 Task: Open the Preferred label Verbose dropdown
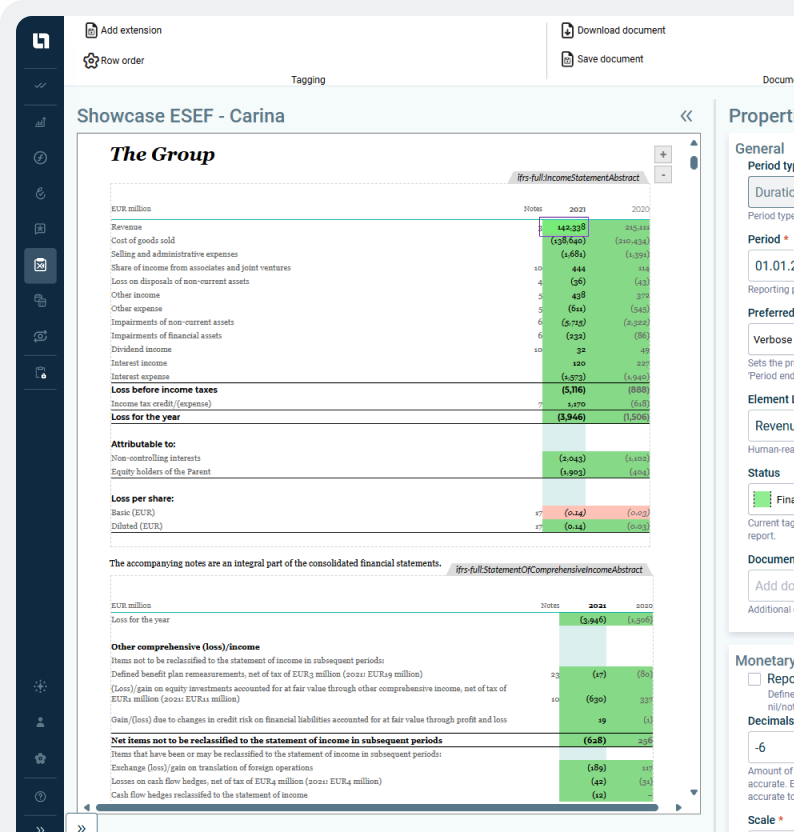tap(771, 340)
